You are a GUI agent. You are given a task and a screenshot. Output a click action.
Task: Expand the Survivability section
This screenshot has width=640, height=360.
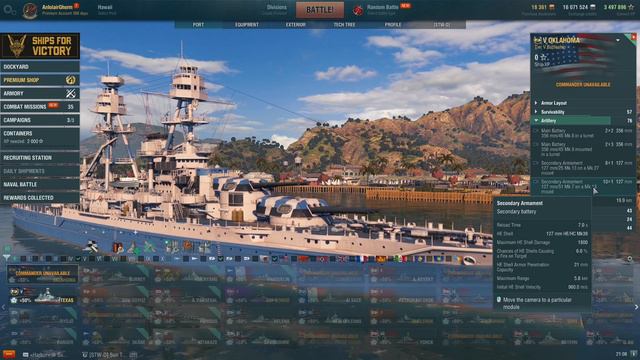tap(583, 112)
